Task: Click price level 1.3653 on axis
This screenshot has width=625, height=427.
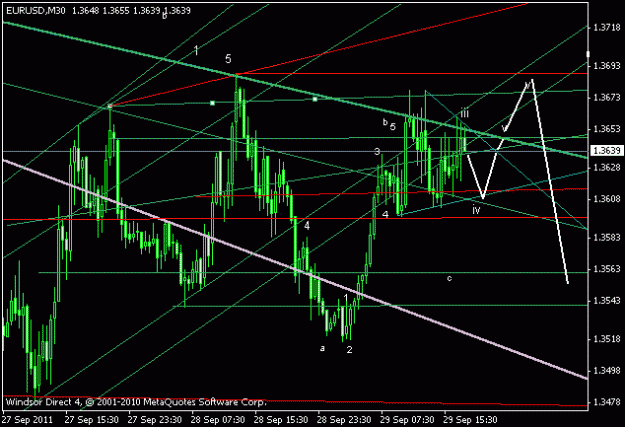Action: click(607, 129)
